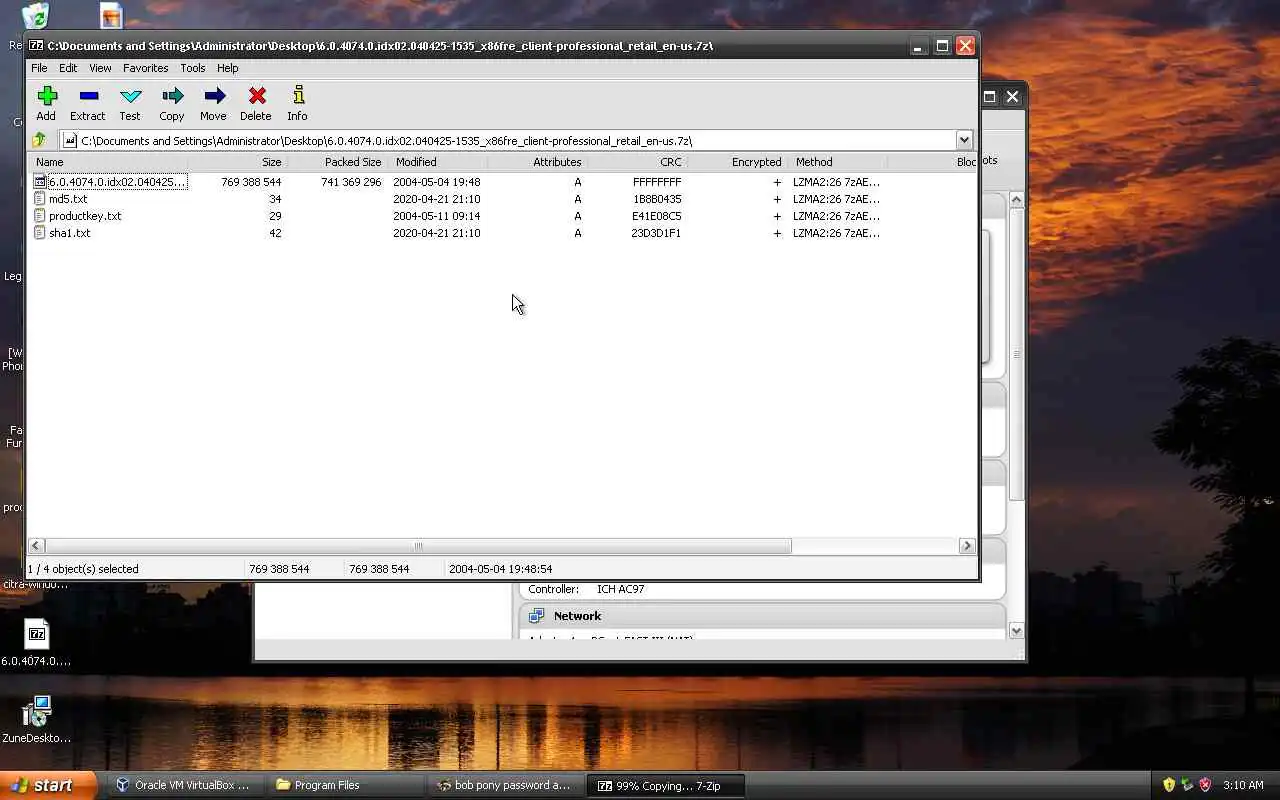Image resolution: width=1280 pixels, height=800 pixels.
Task: Sort by the Method column header
Action: pos(838,162)
